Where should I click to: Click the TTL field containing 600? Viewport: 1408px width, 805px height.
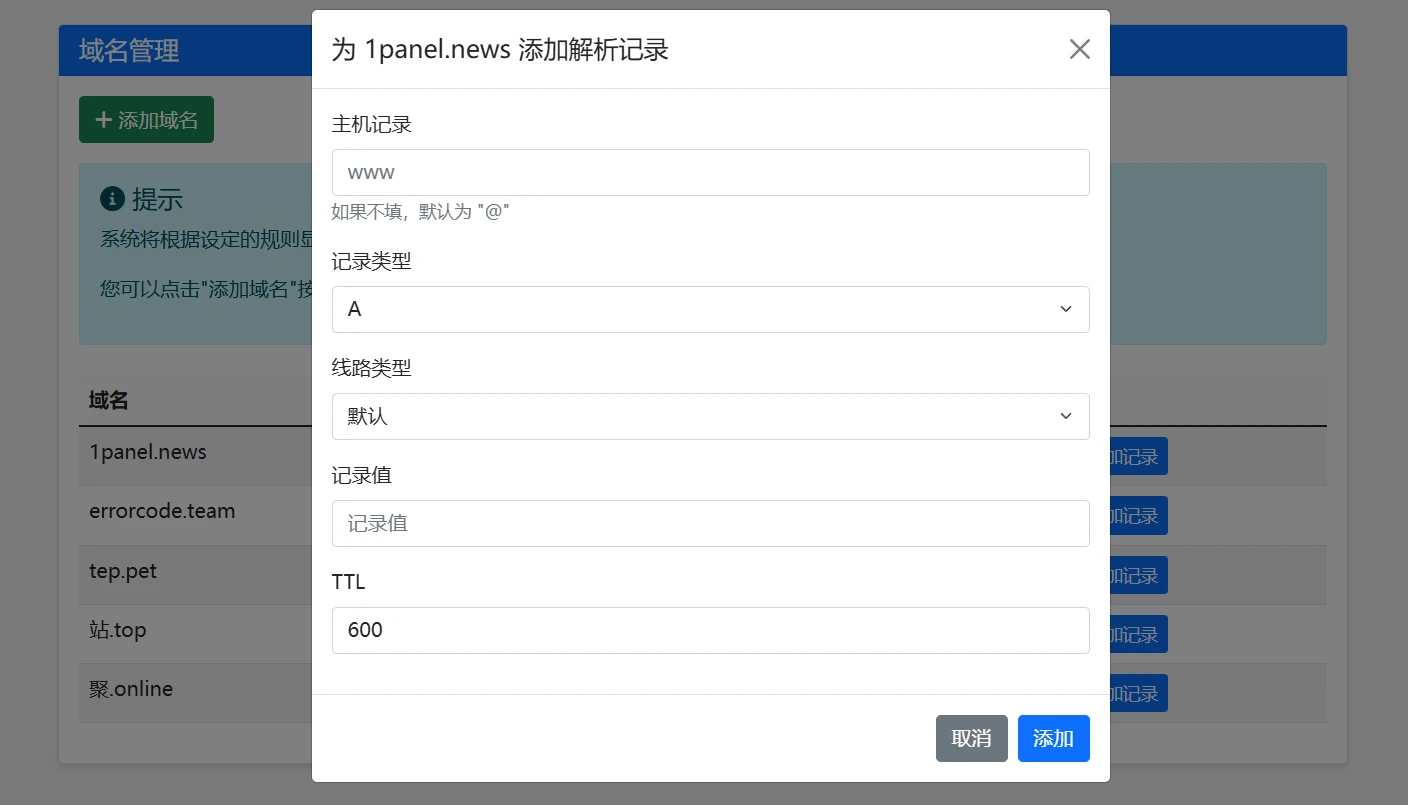point(710,630)
